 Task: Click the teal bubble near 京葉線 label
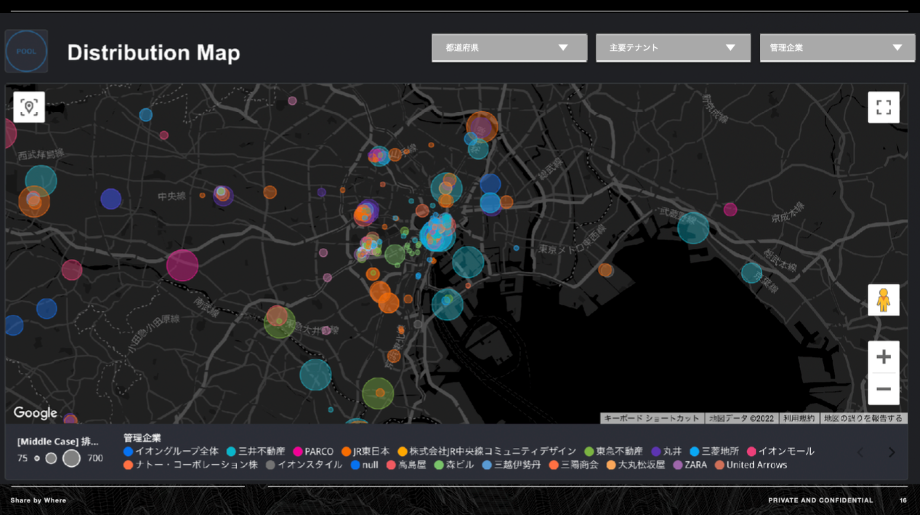[751, 273]
